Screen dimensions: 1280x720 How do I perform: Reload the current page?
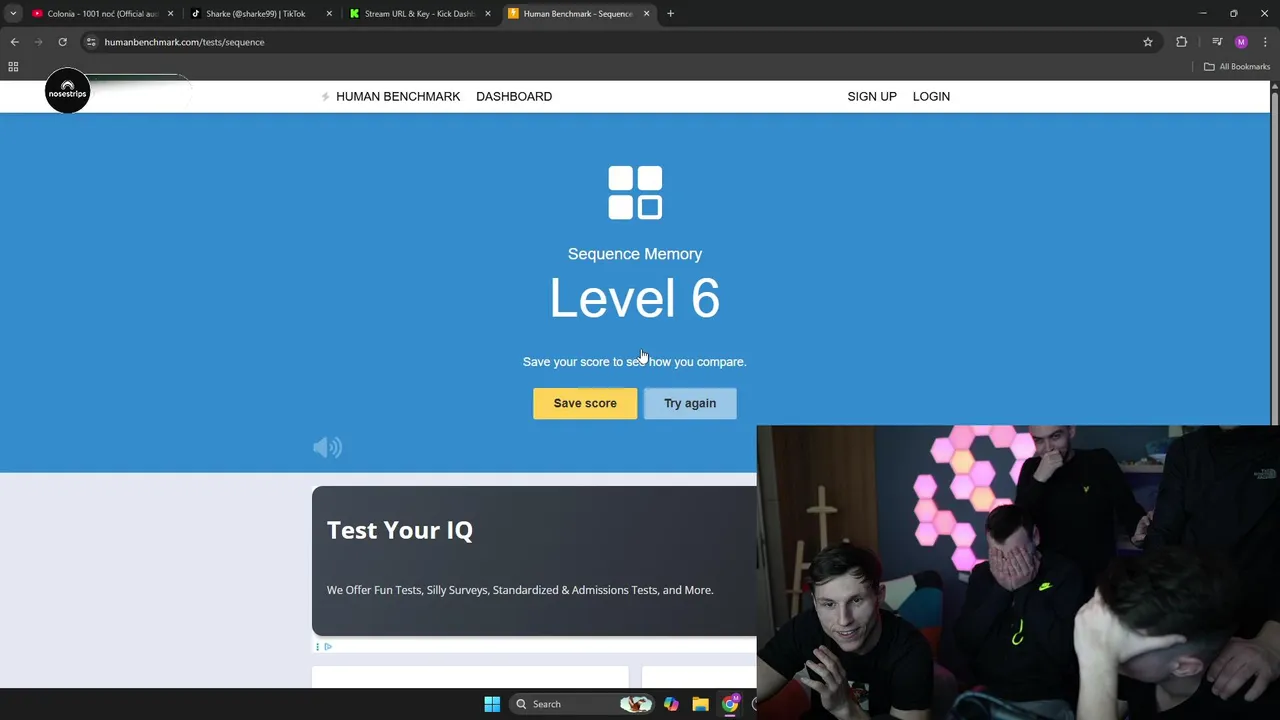click(x=62, y=42)
